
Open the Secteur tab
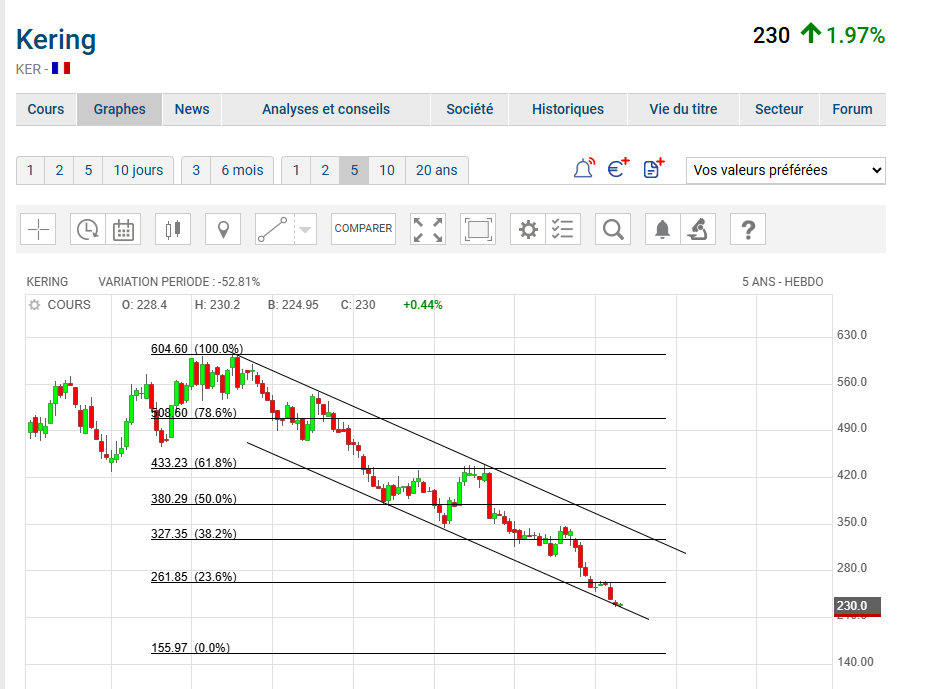click(x=779, y=109)
